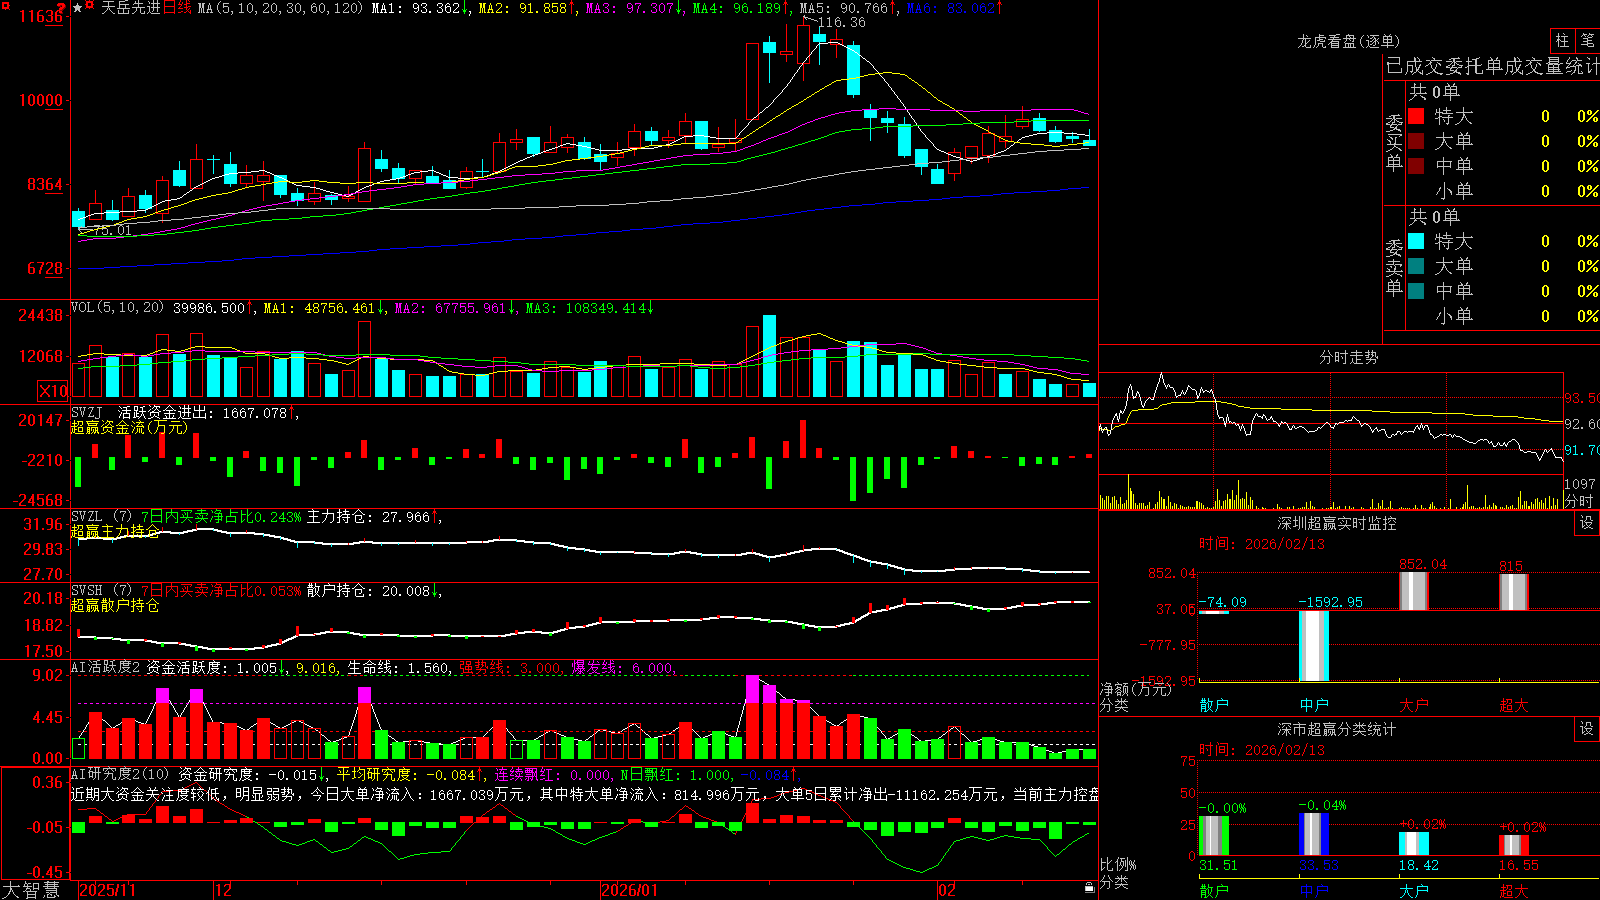The width and height of the screenshot is (1600, 900).
Task: Click the -1592.95 中户 bar in 实时监控
Action: click(1314, 646)
